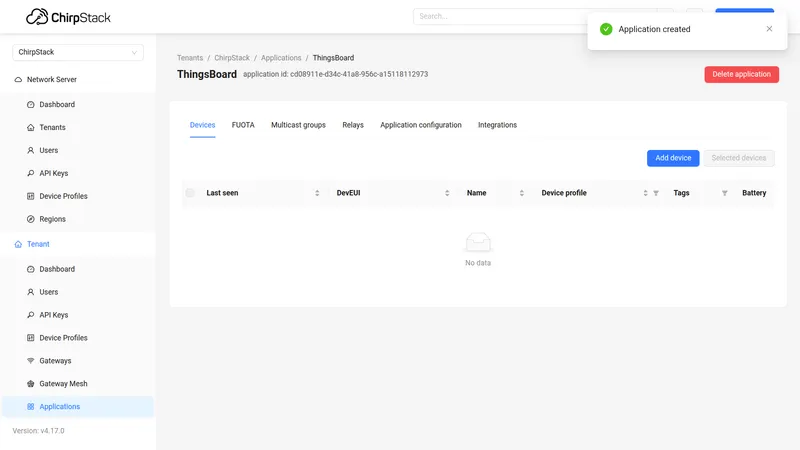Sort by Last seen column arrows
800x450 pixels.
(317, 193)
